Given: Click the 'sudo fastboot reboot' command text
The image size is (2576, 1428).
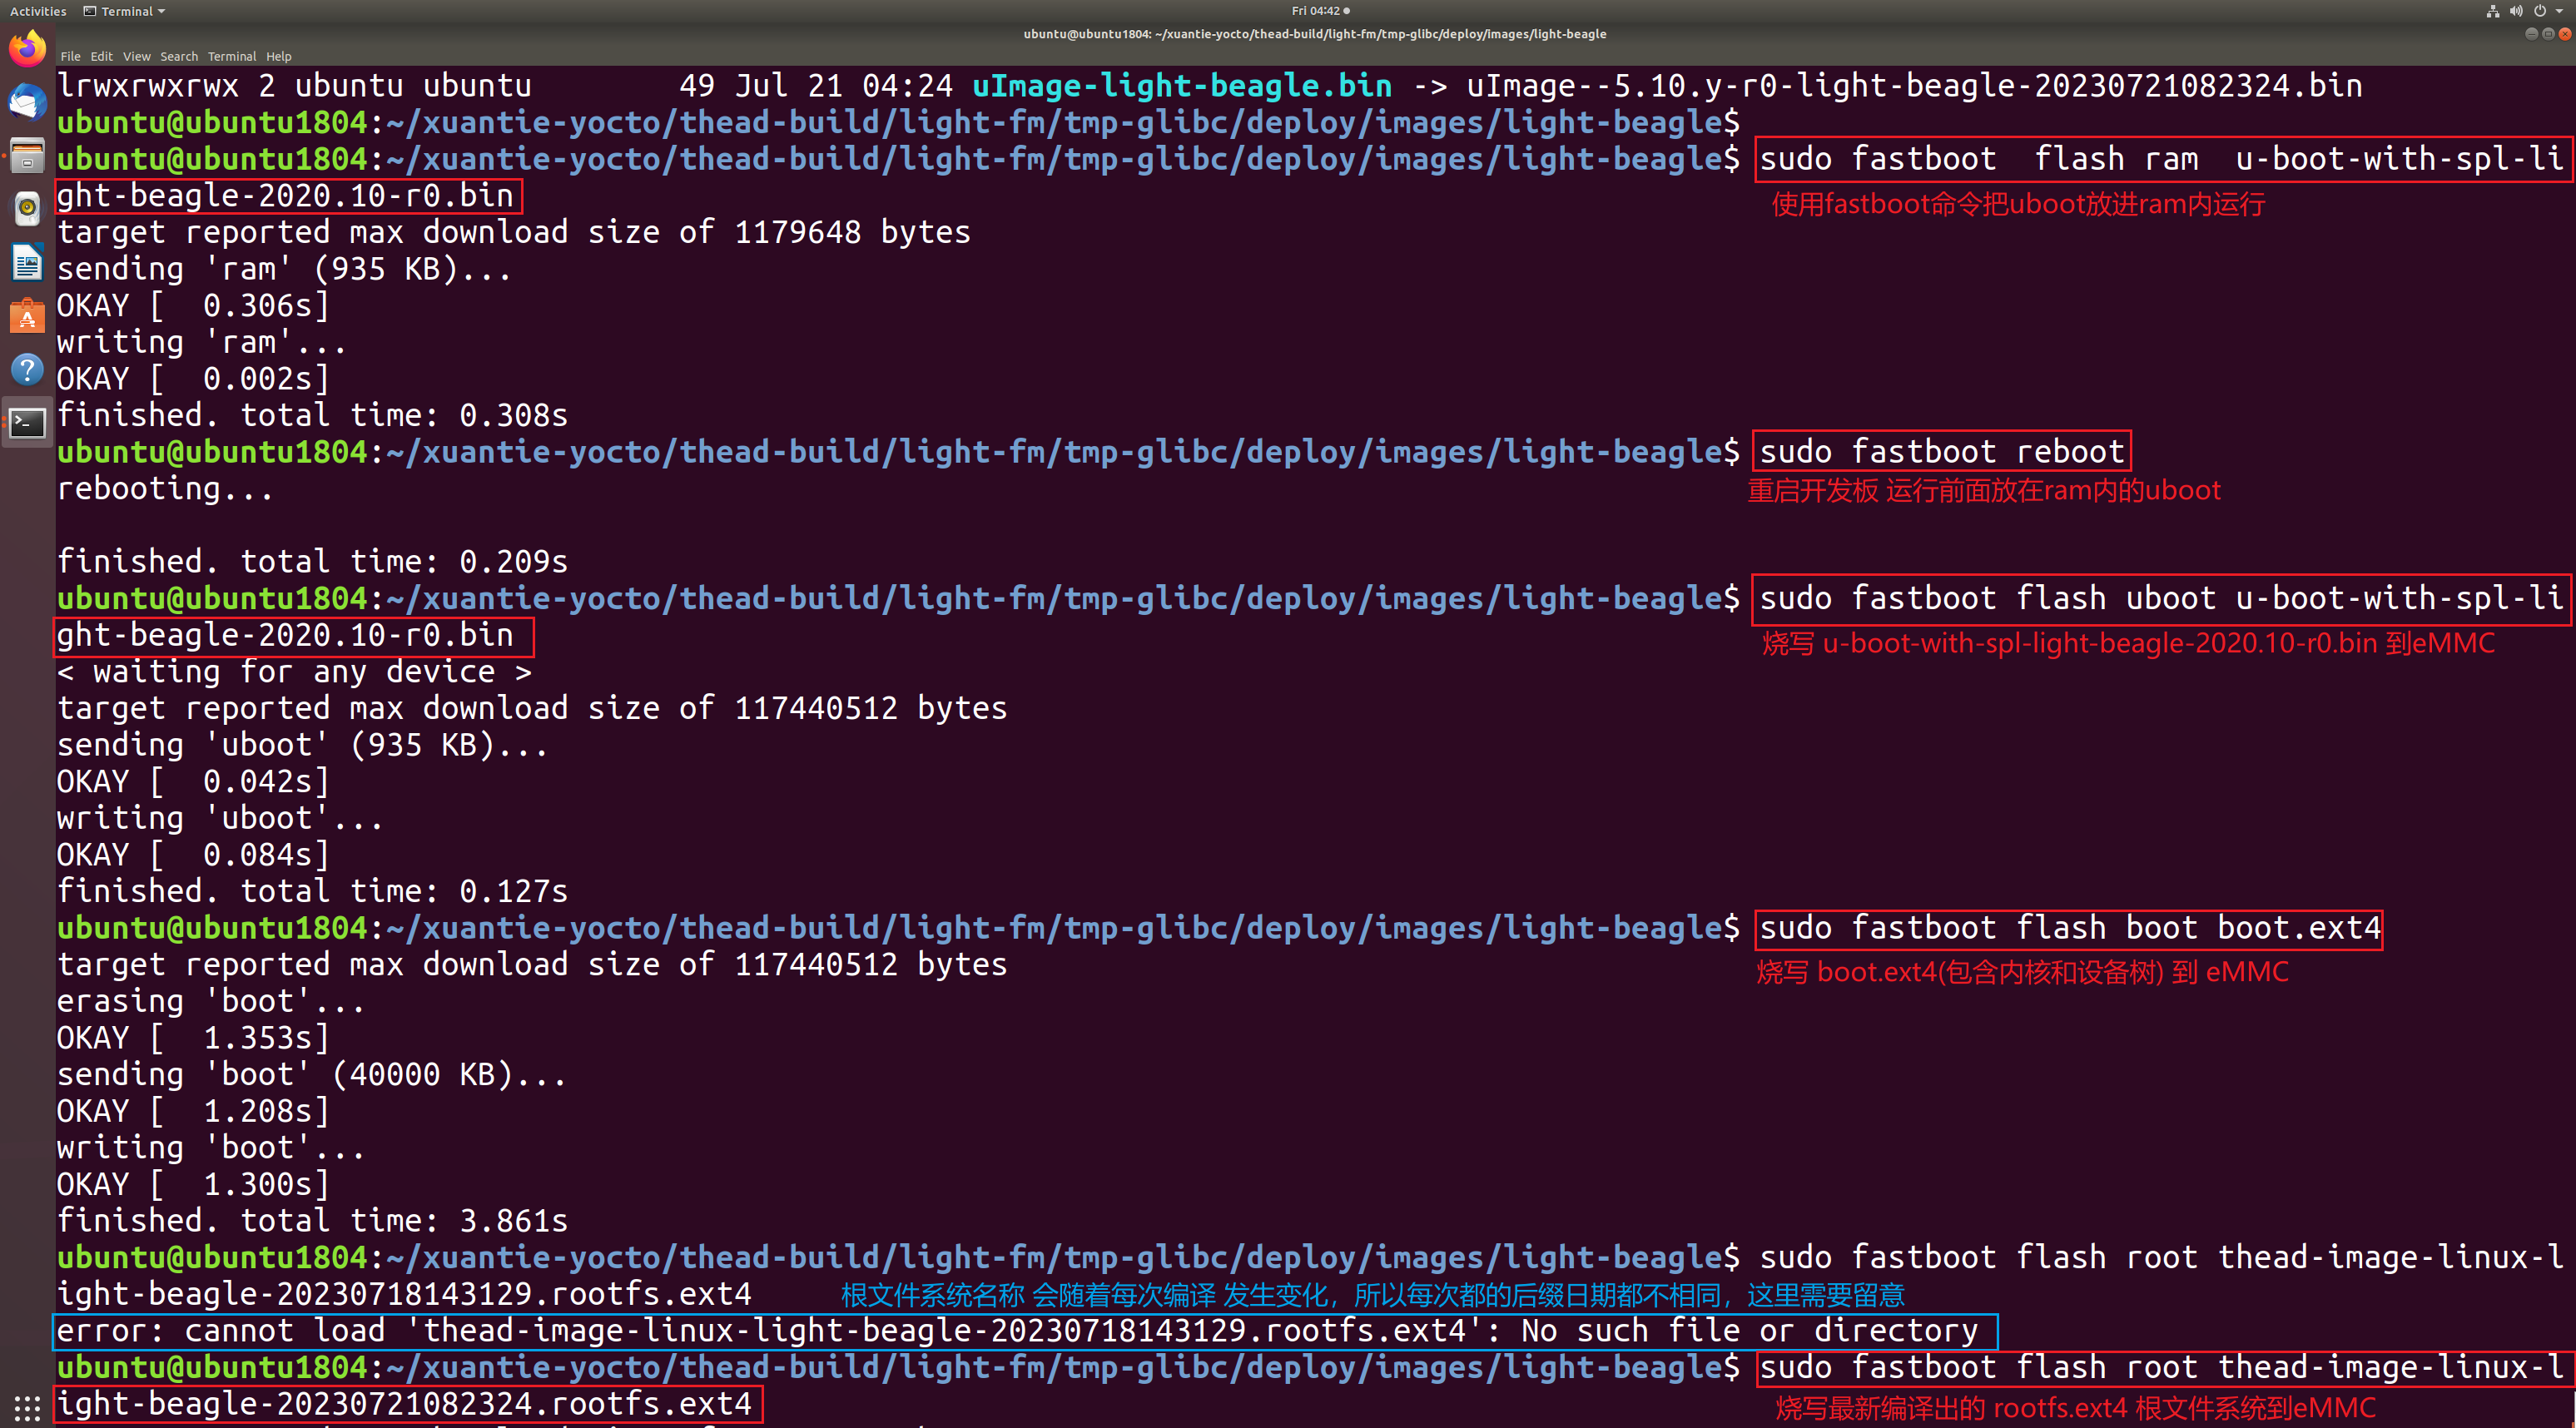Looking at the screenshot, I should (x=1940, y=451).
